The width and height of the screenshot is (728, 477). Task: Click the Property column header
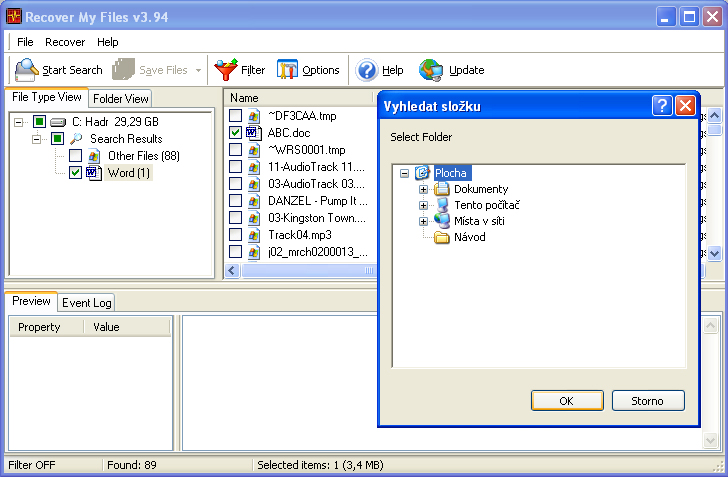pyautogui.click(x=46, y=327)
